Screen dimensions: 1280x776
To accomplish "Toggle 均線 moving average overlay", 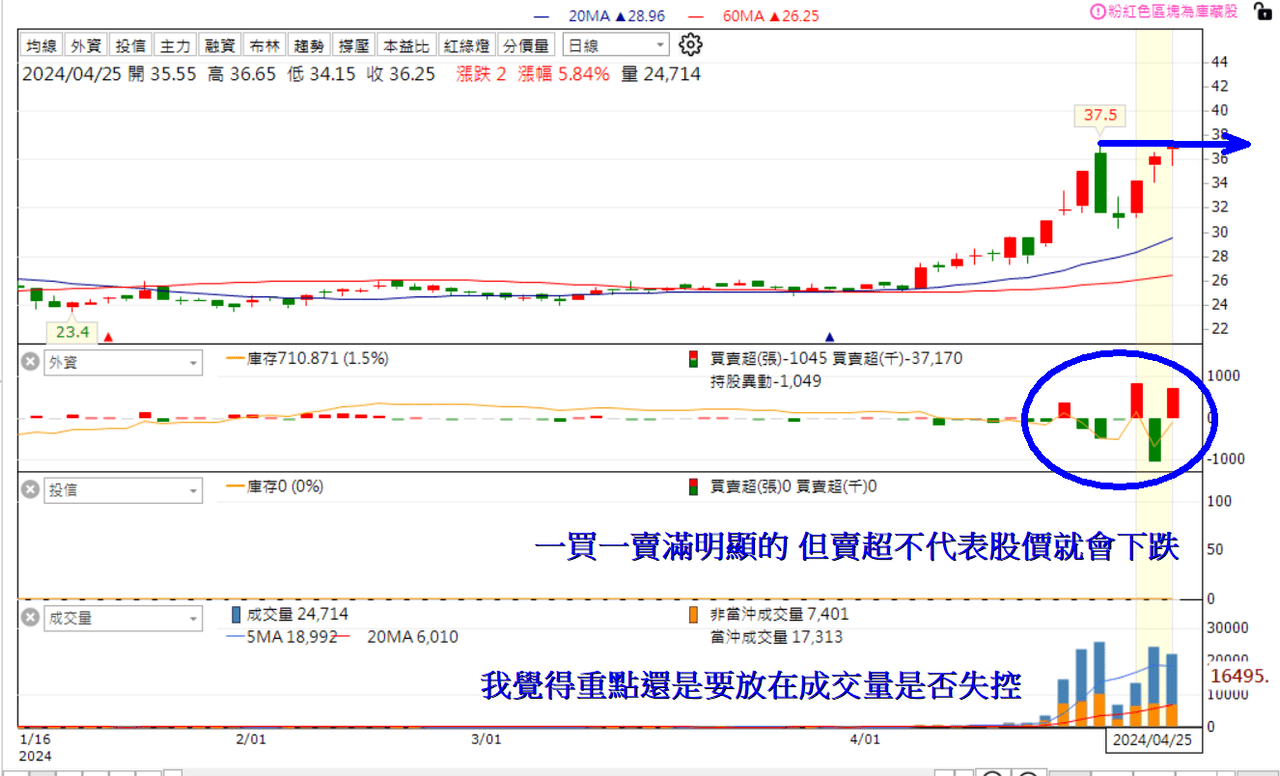I will (41, 45).
